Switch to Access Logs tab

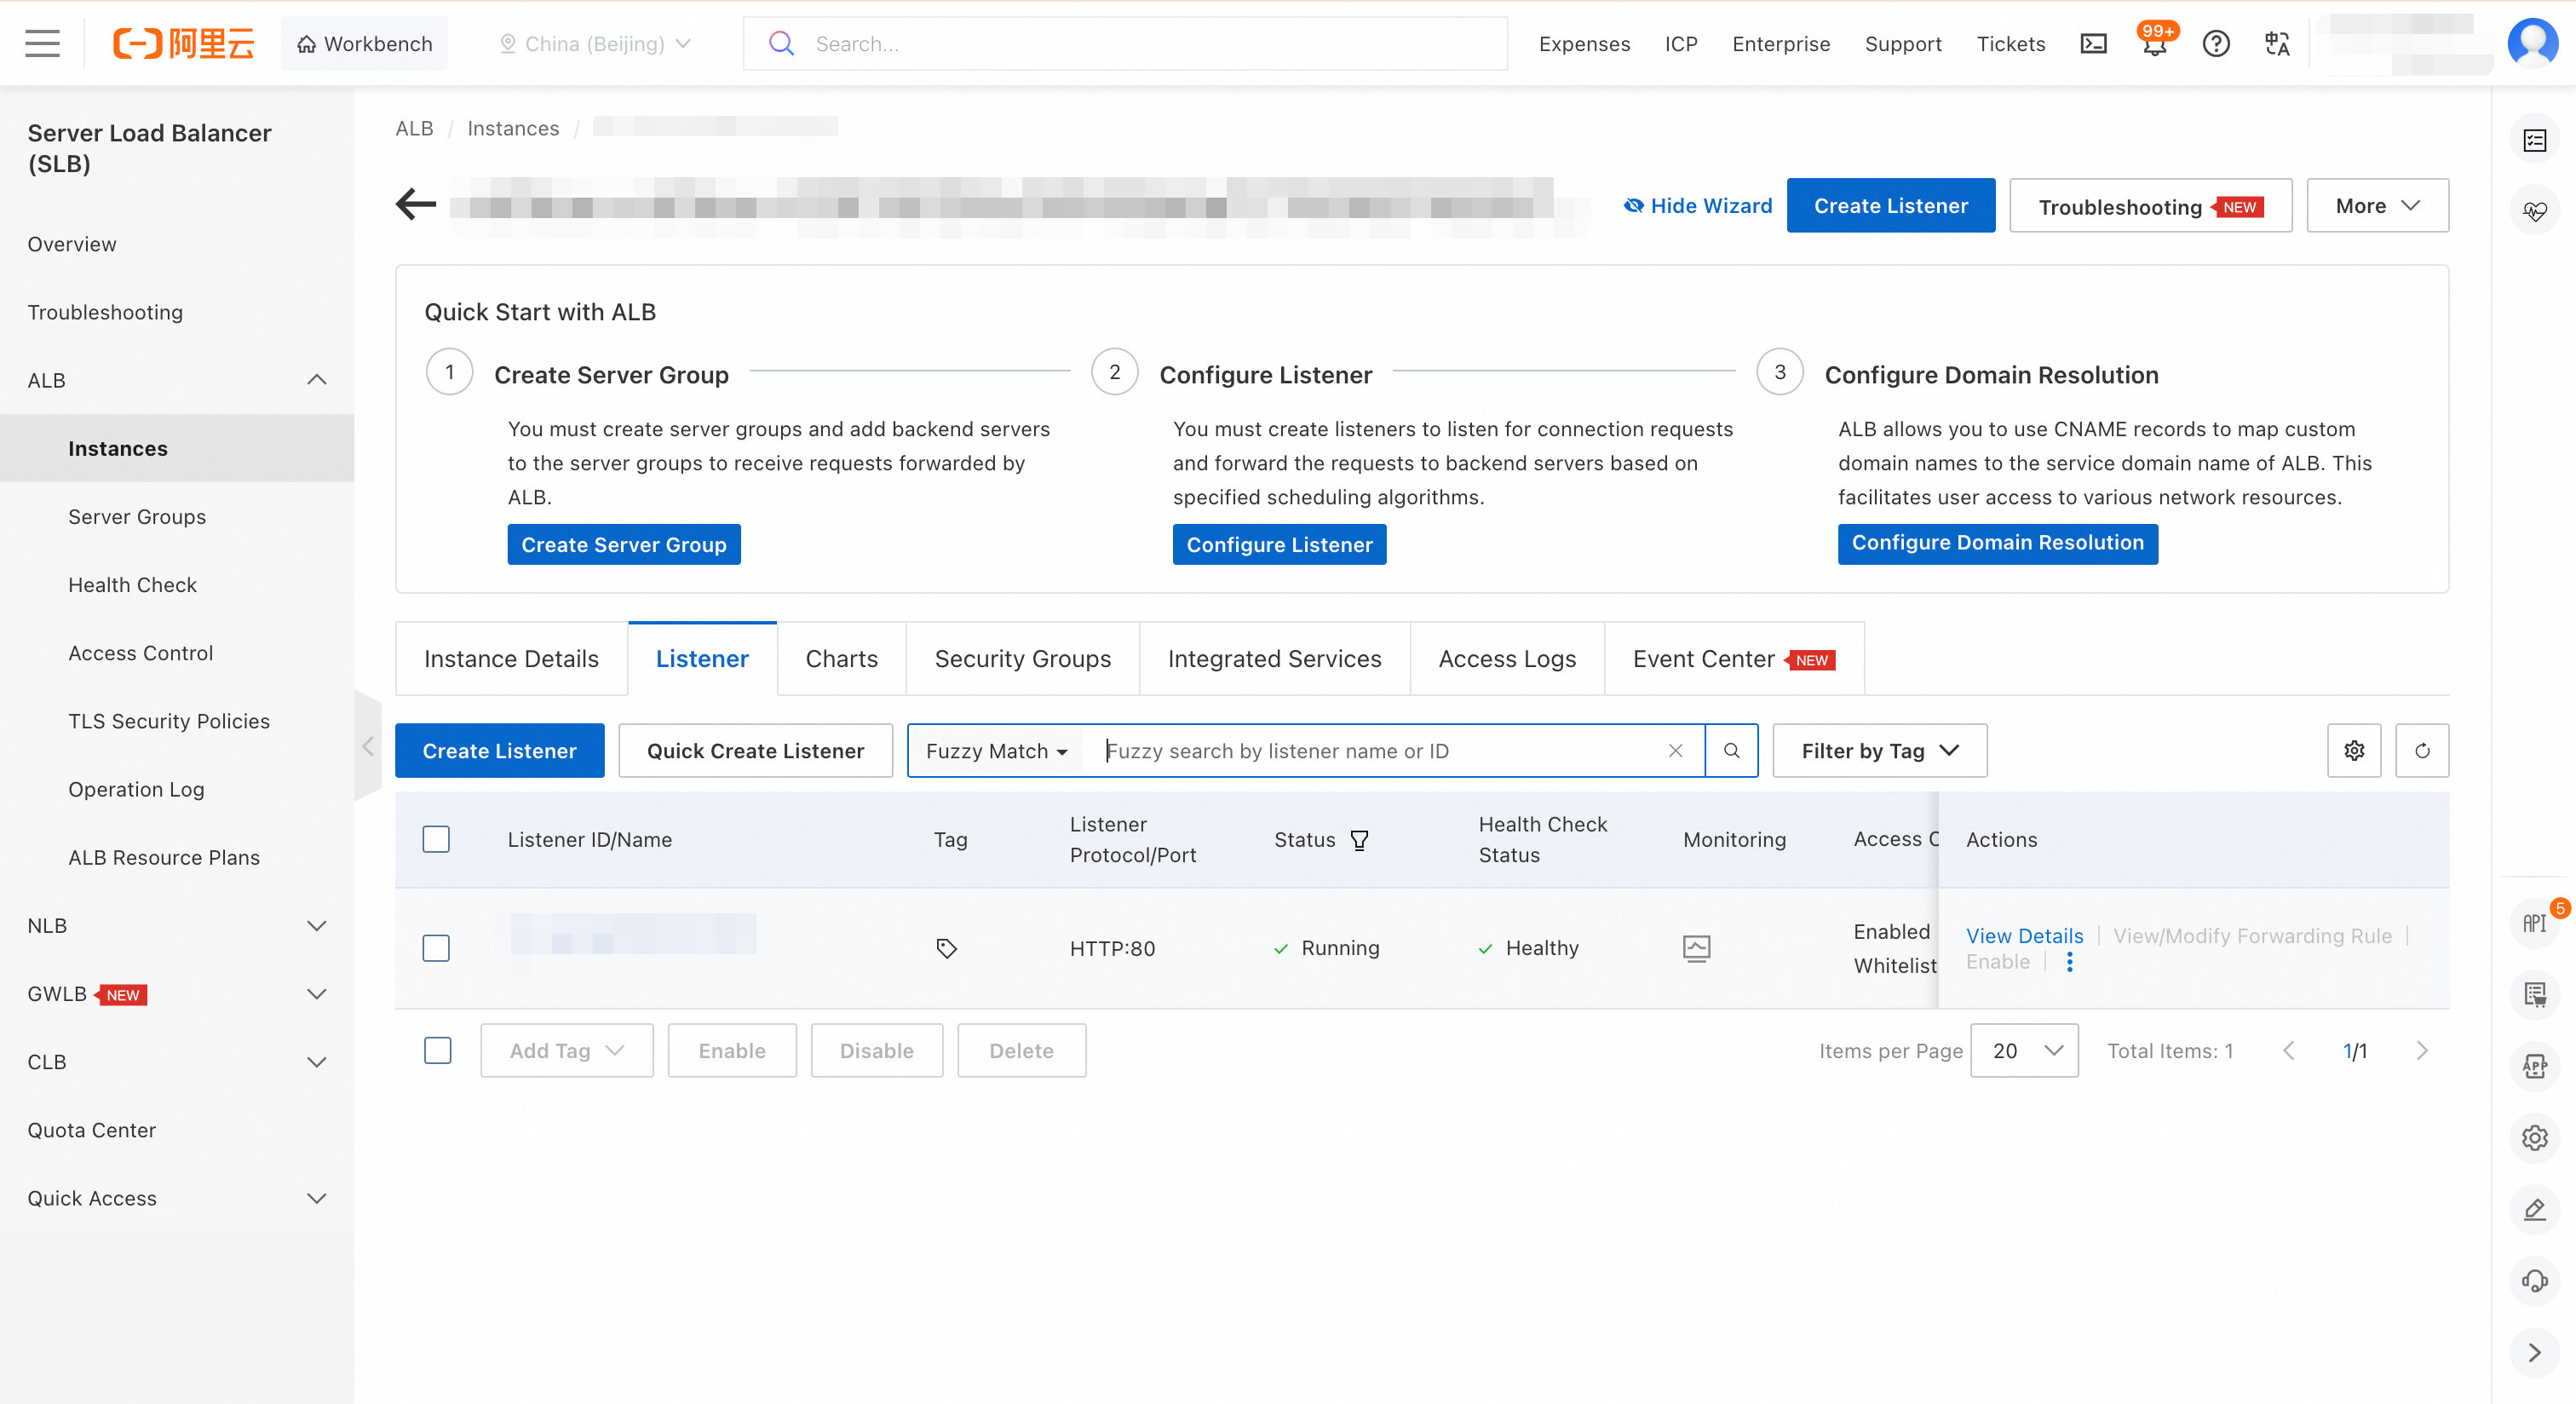(x=1507, y=659)
